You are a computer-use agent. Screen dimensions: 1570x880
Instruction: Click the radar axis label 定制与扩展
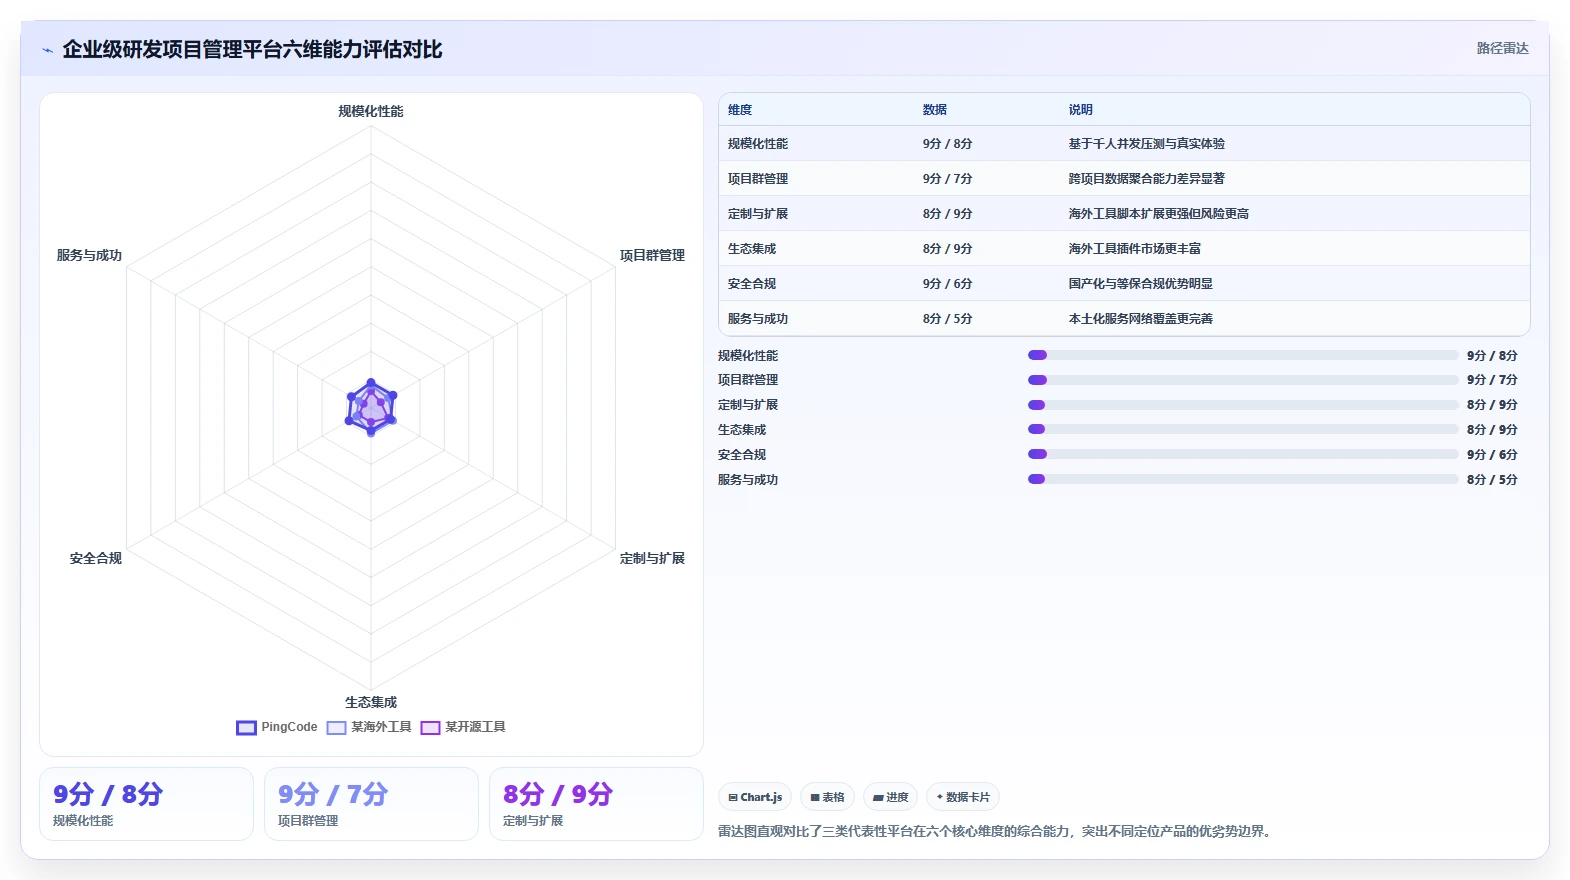652,558
